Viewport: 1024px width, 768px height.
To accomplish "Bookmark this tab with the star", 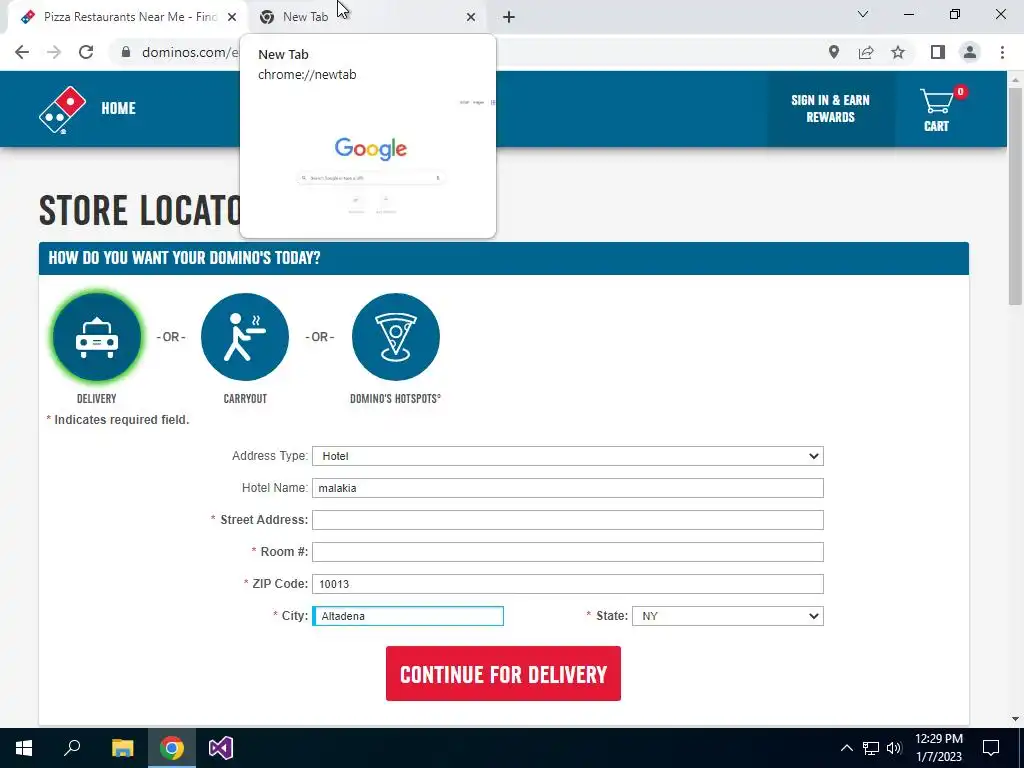I will point(898,52).
